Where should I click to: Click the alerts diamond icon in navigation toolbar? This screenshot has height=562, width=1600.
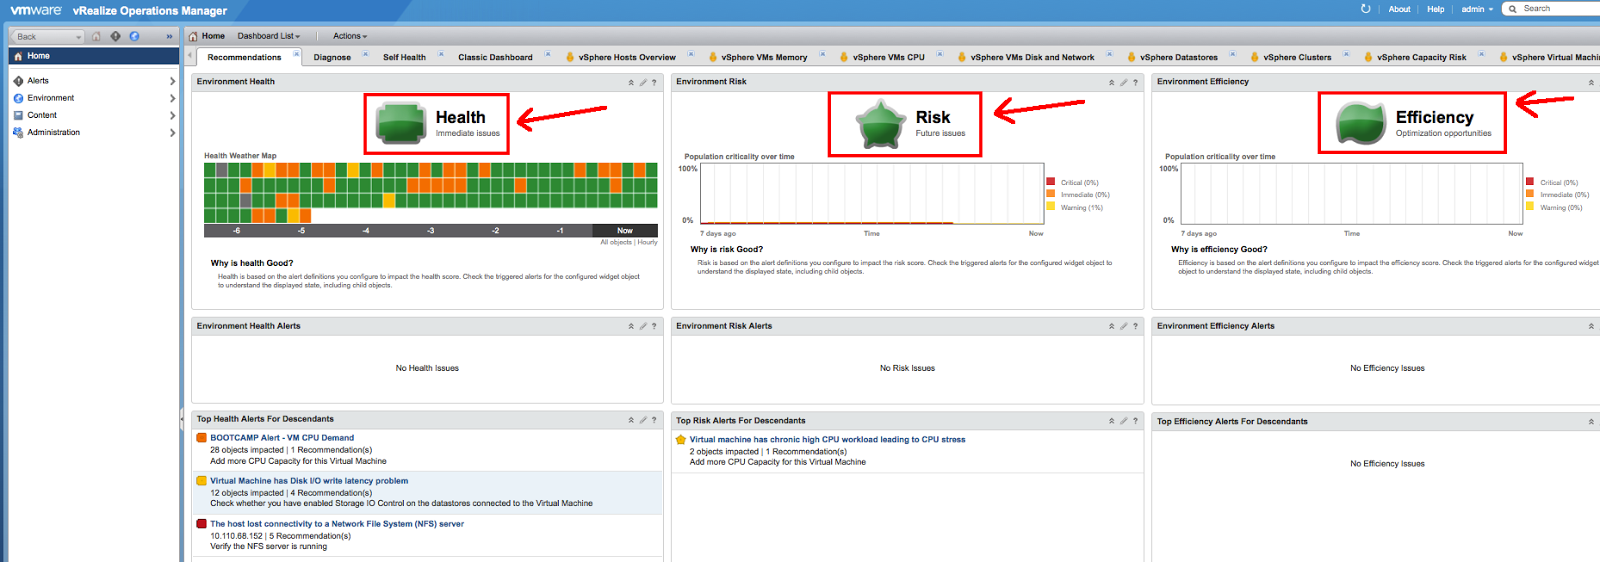115,36
